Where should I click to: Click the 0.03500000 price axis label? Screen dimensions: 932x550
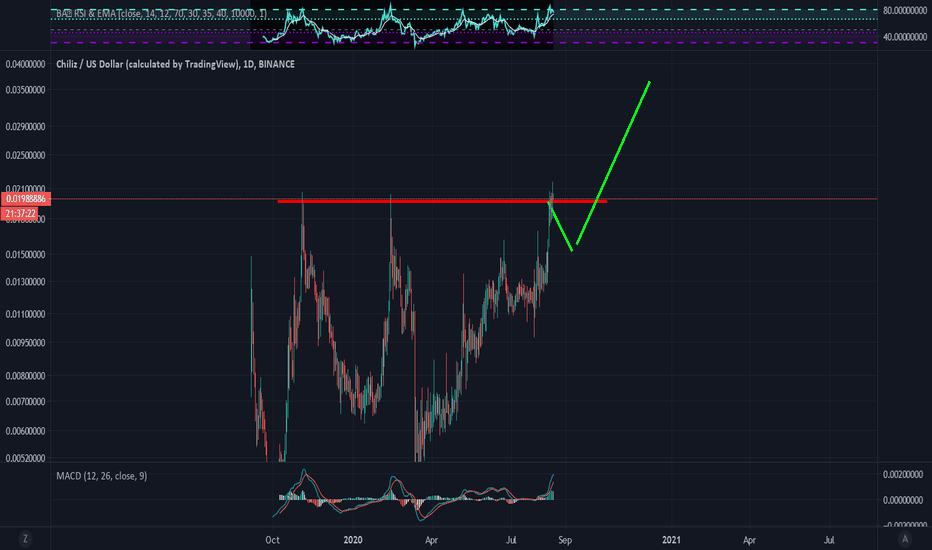[26, 90]
